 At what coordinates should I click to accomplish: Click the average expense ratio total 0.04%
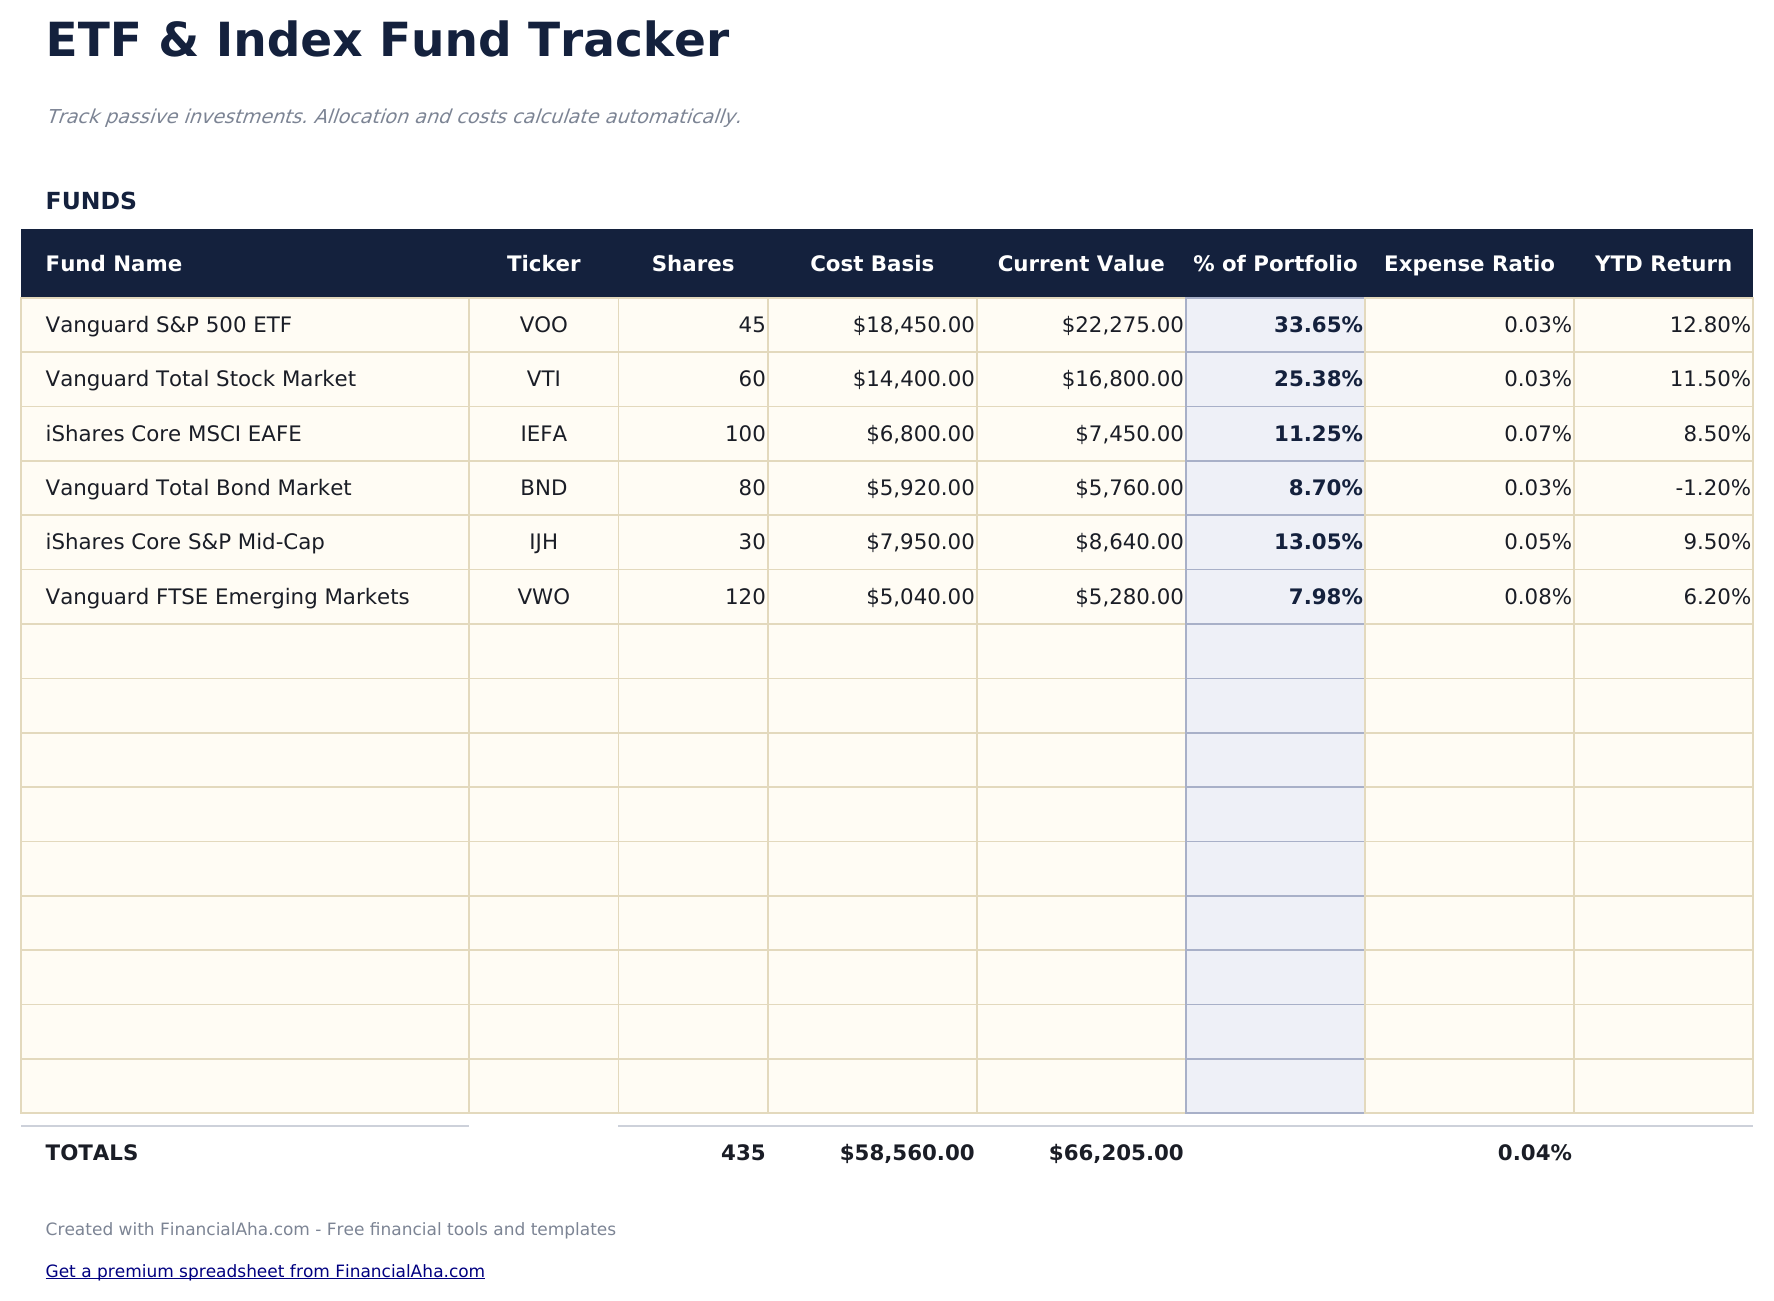(1534, 1153)
